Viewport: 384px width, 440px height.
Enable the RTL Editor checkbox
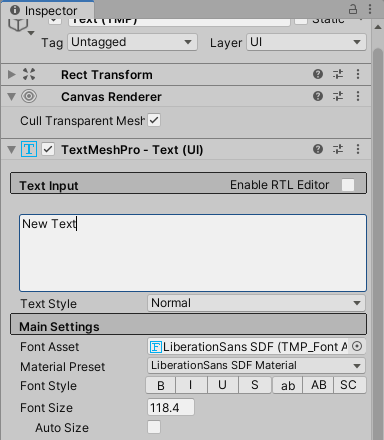348,185
